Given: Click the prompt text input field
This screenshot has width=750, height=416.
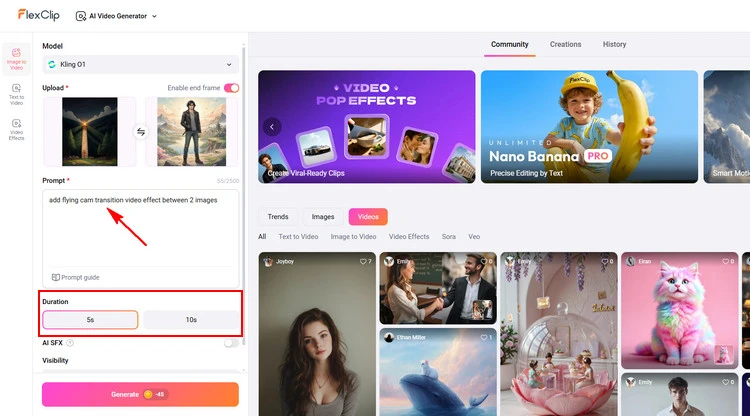Looking at the screenshot, I should click(x=140, y=230).
